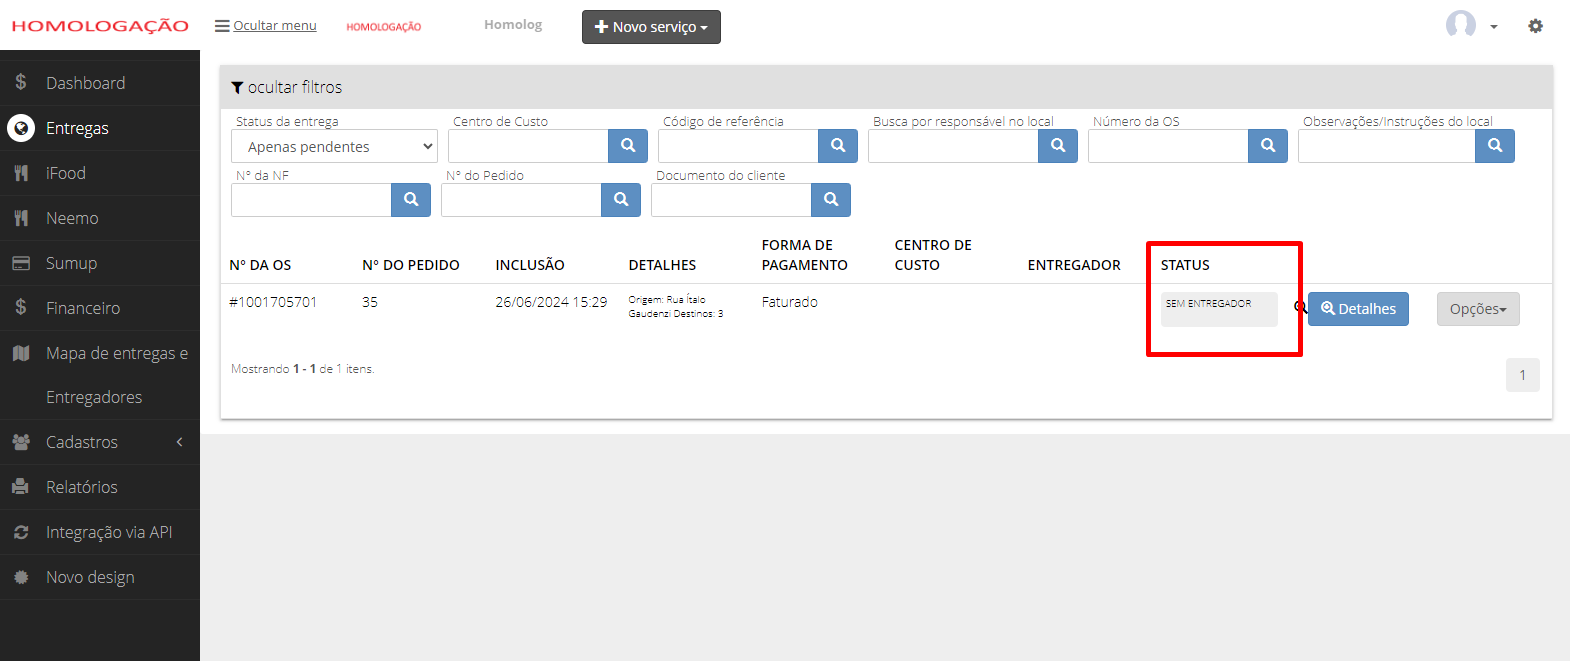Click the search icon for Centro de Custo
Screen dimensions: 1570x661
(x=628, y=146)
